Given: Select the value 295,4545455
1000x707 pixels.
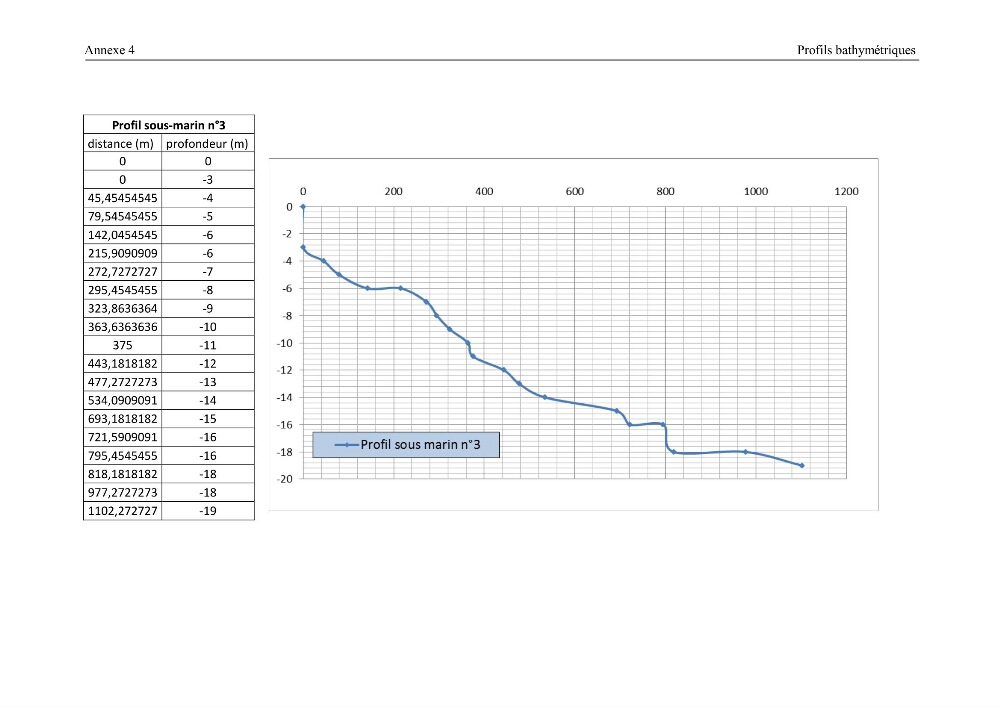Looking at the screenshot, I should click(122, 290).
